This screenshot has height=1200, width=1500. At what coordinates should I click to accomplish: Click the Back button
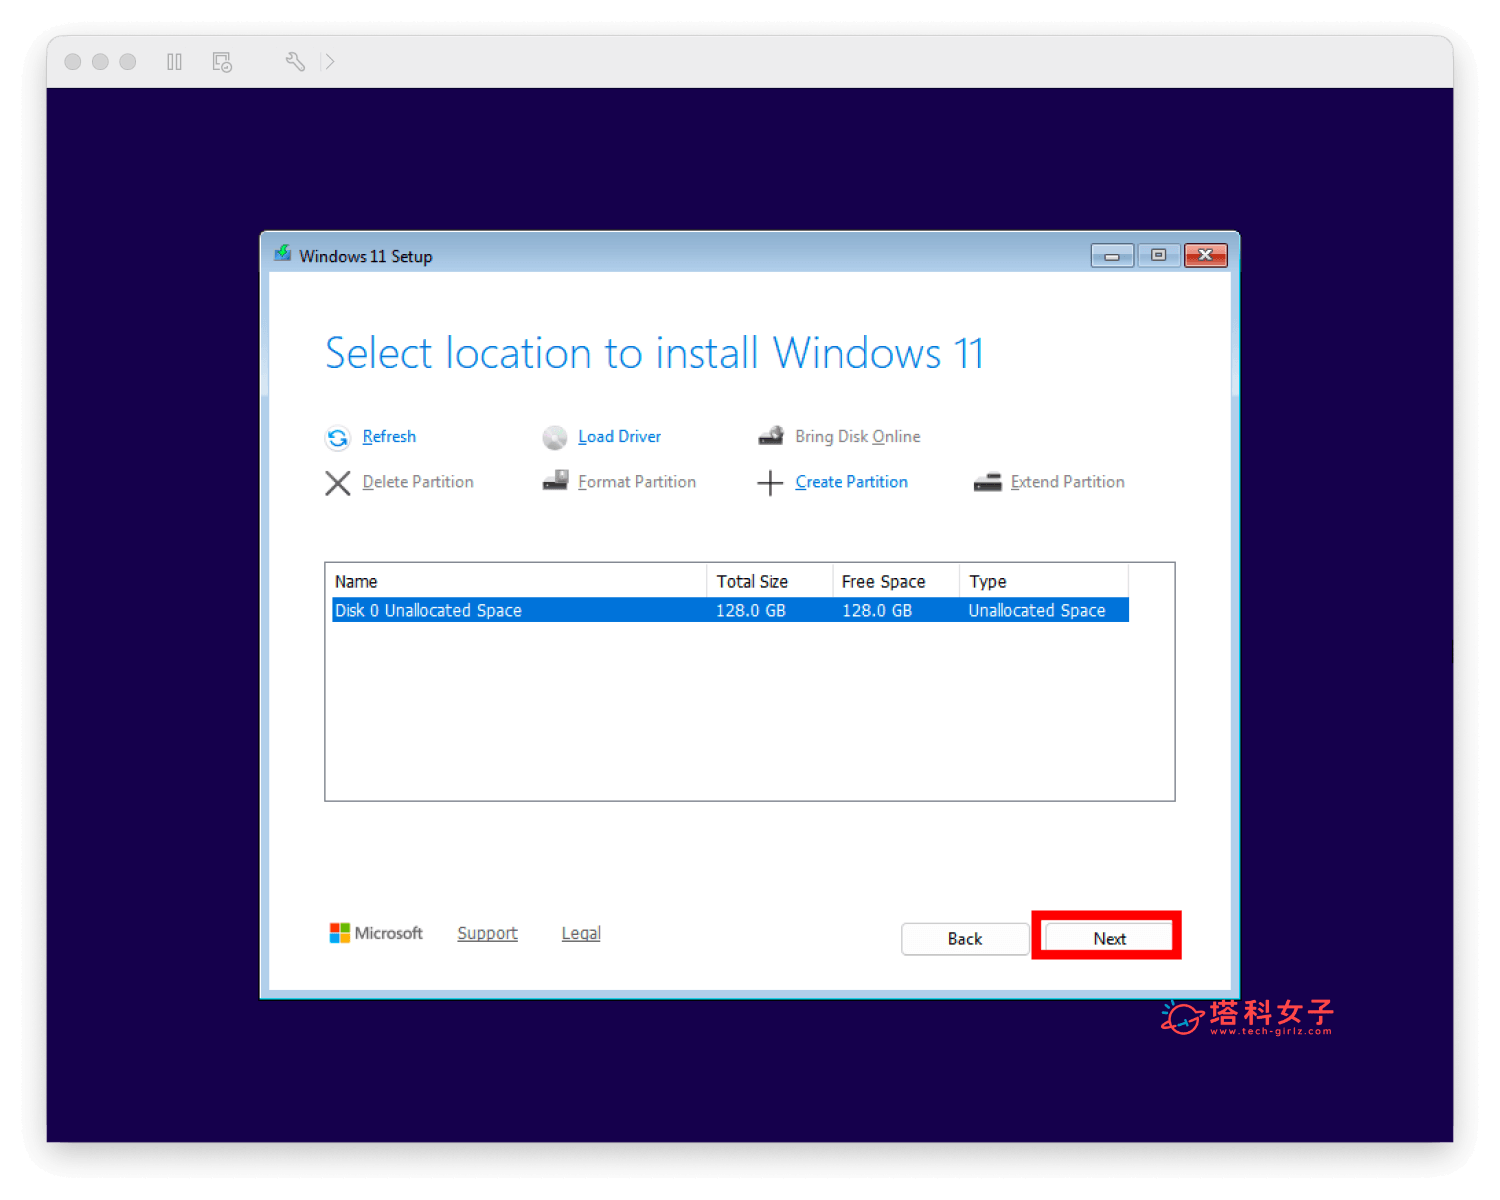[x=965, y=939]
